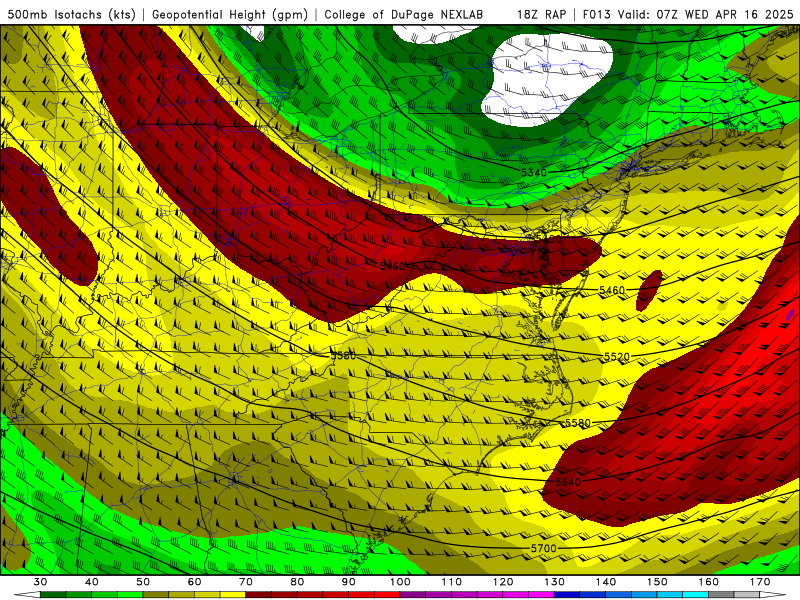Viewport: 800px width, 600px height.
Task: Select the 80 value on color scale
Action: pos(297,582)
